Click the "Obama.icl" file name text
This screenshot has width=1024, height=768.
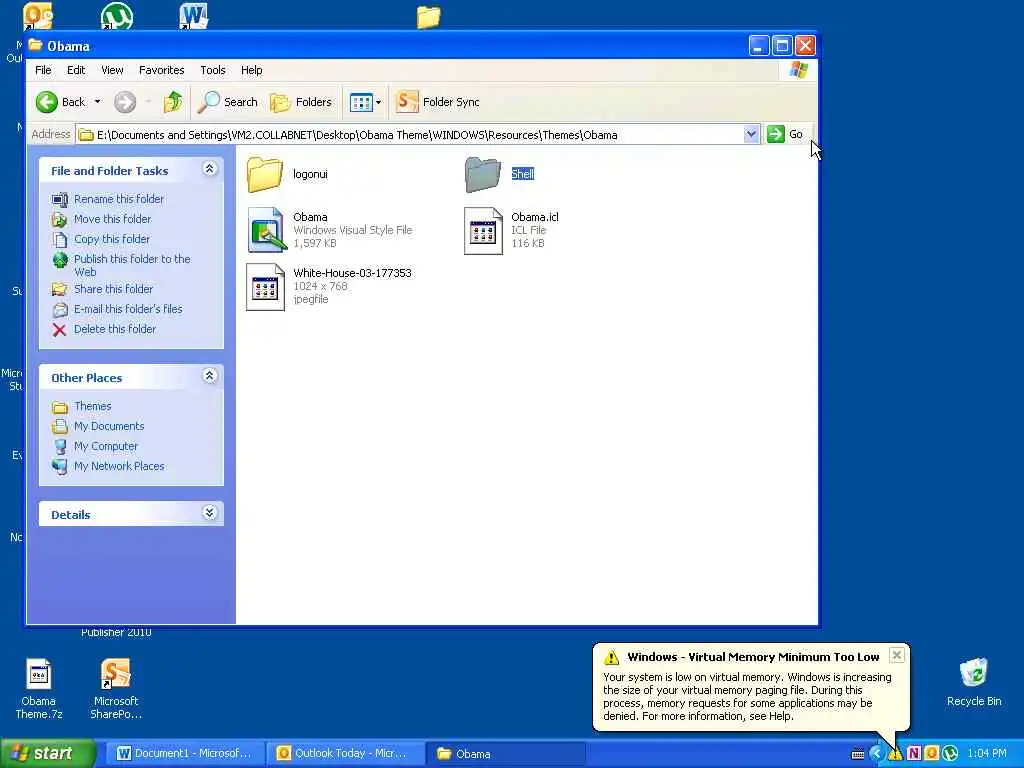(535, 217)
